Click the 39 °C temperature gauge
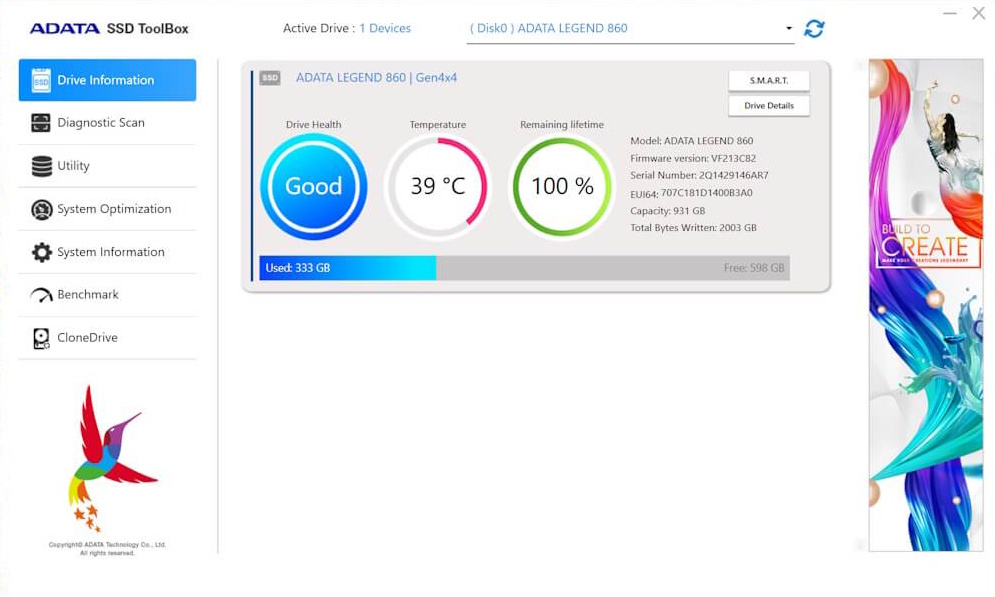The width and height of the screenshot is (995, 597). [x=438, y=187]
